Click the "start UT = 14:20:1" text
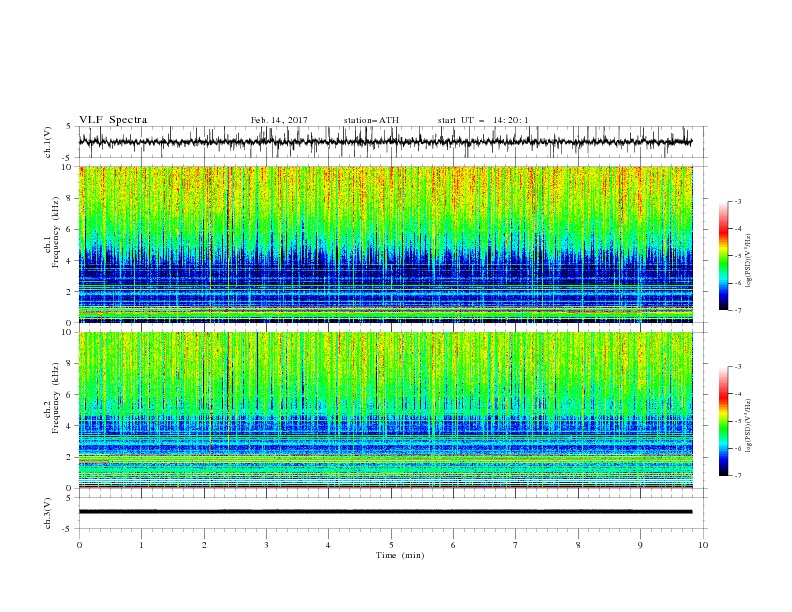The height and width of the screenshot is (612, 792). pyautogui.click(x=483, y=120)
